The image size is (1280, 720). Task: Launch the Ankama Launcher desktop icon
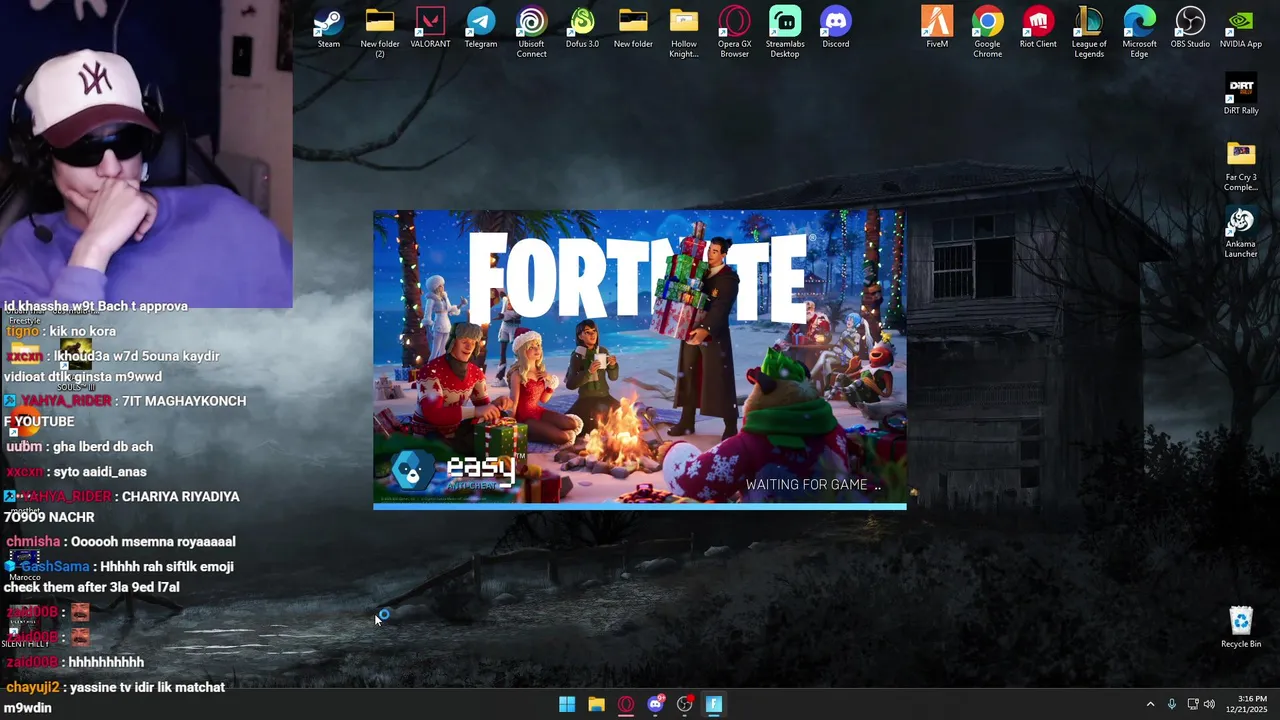[x=1241, y=233]
